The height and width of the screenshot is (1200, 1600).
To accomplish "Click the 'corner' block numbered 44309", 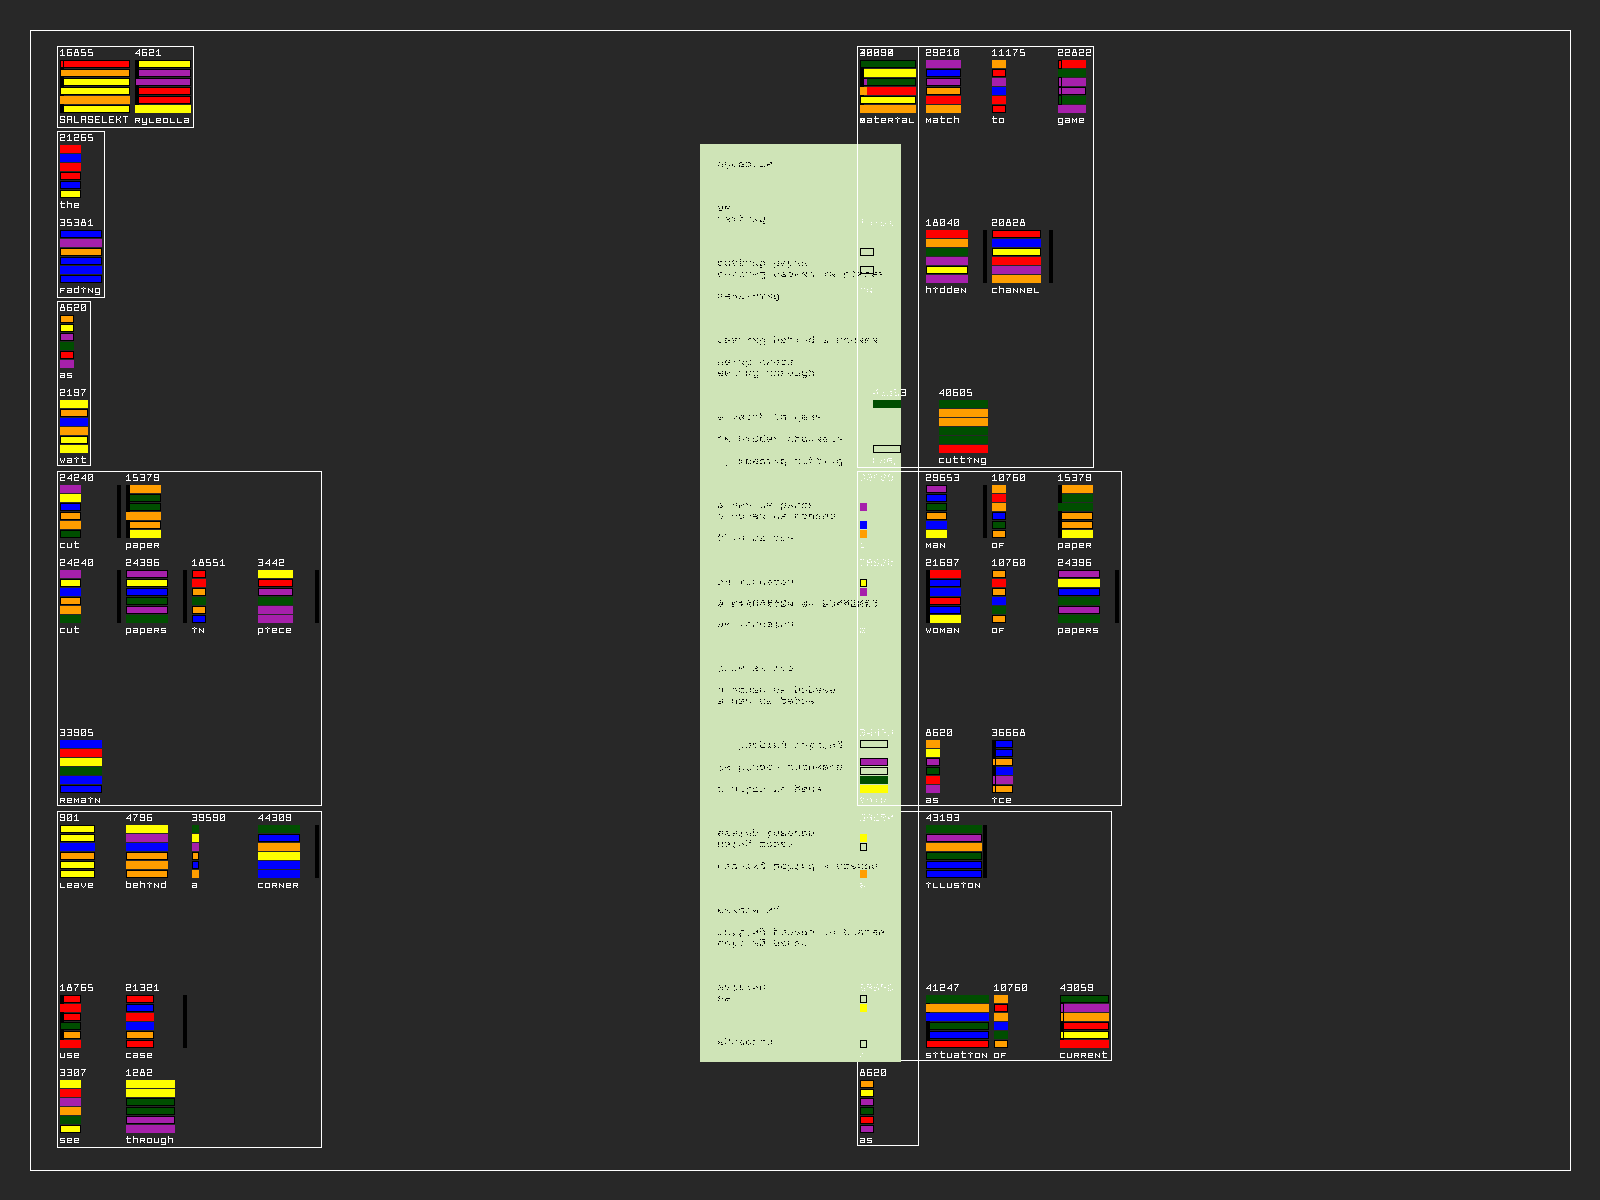I will pyautogui.click(x=279, y=851).
